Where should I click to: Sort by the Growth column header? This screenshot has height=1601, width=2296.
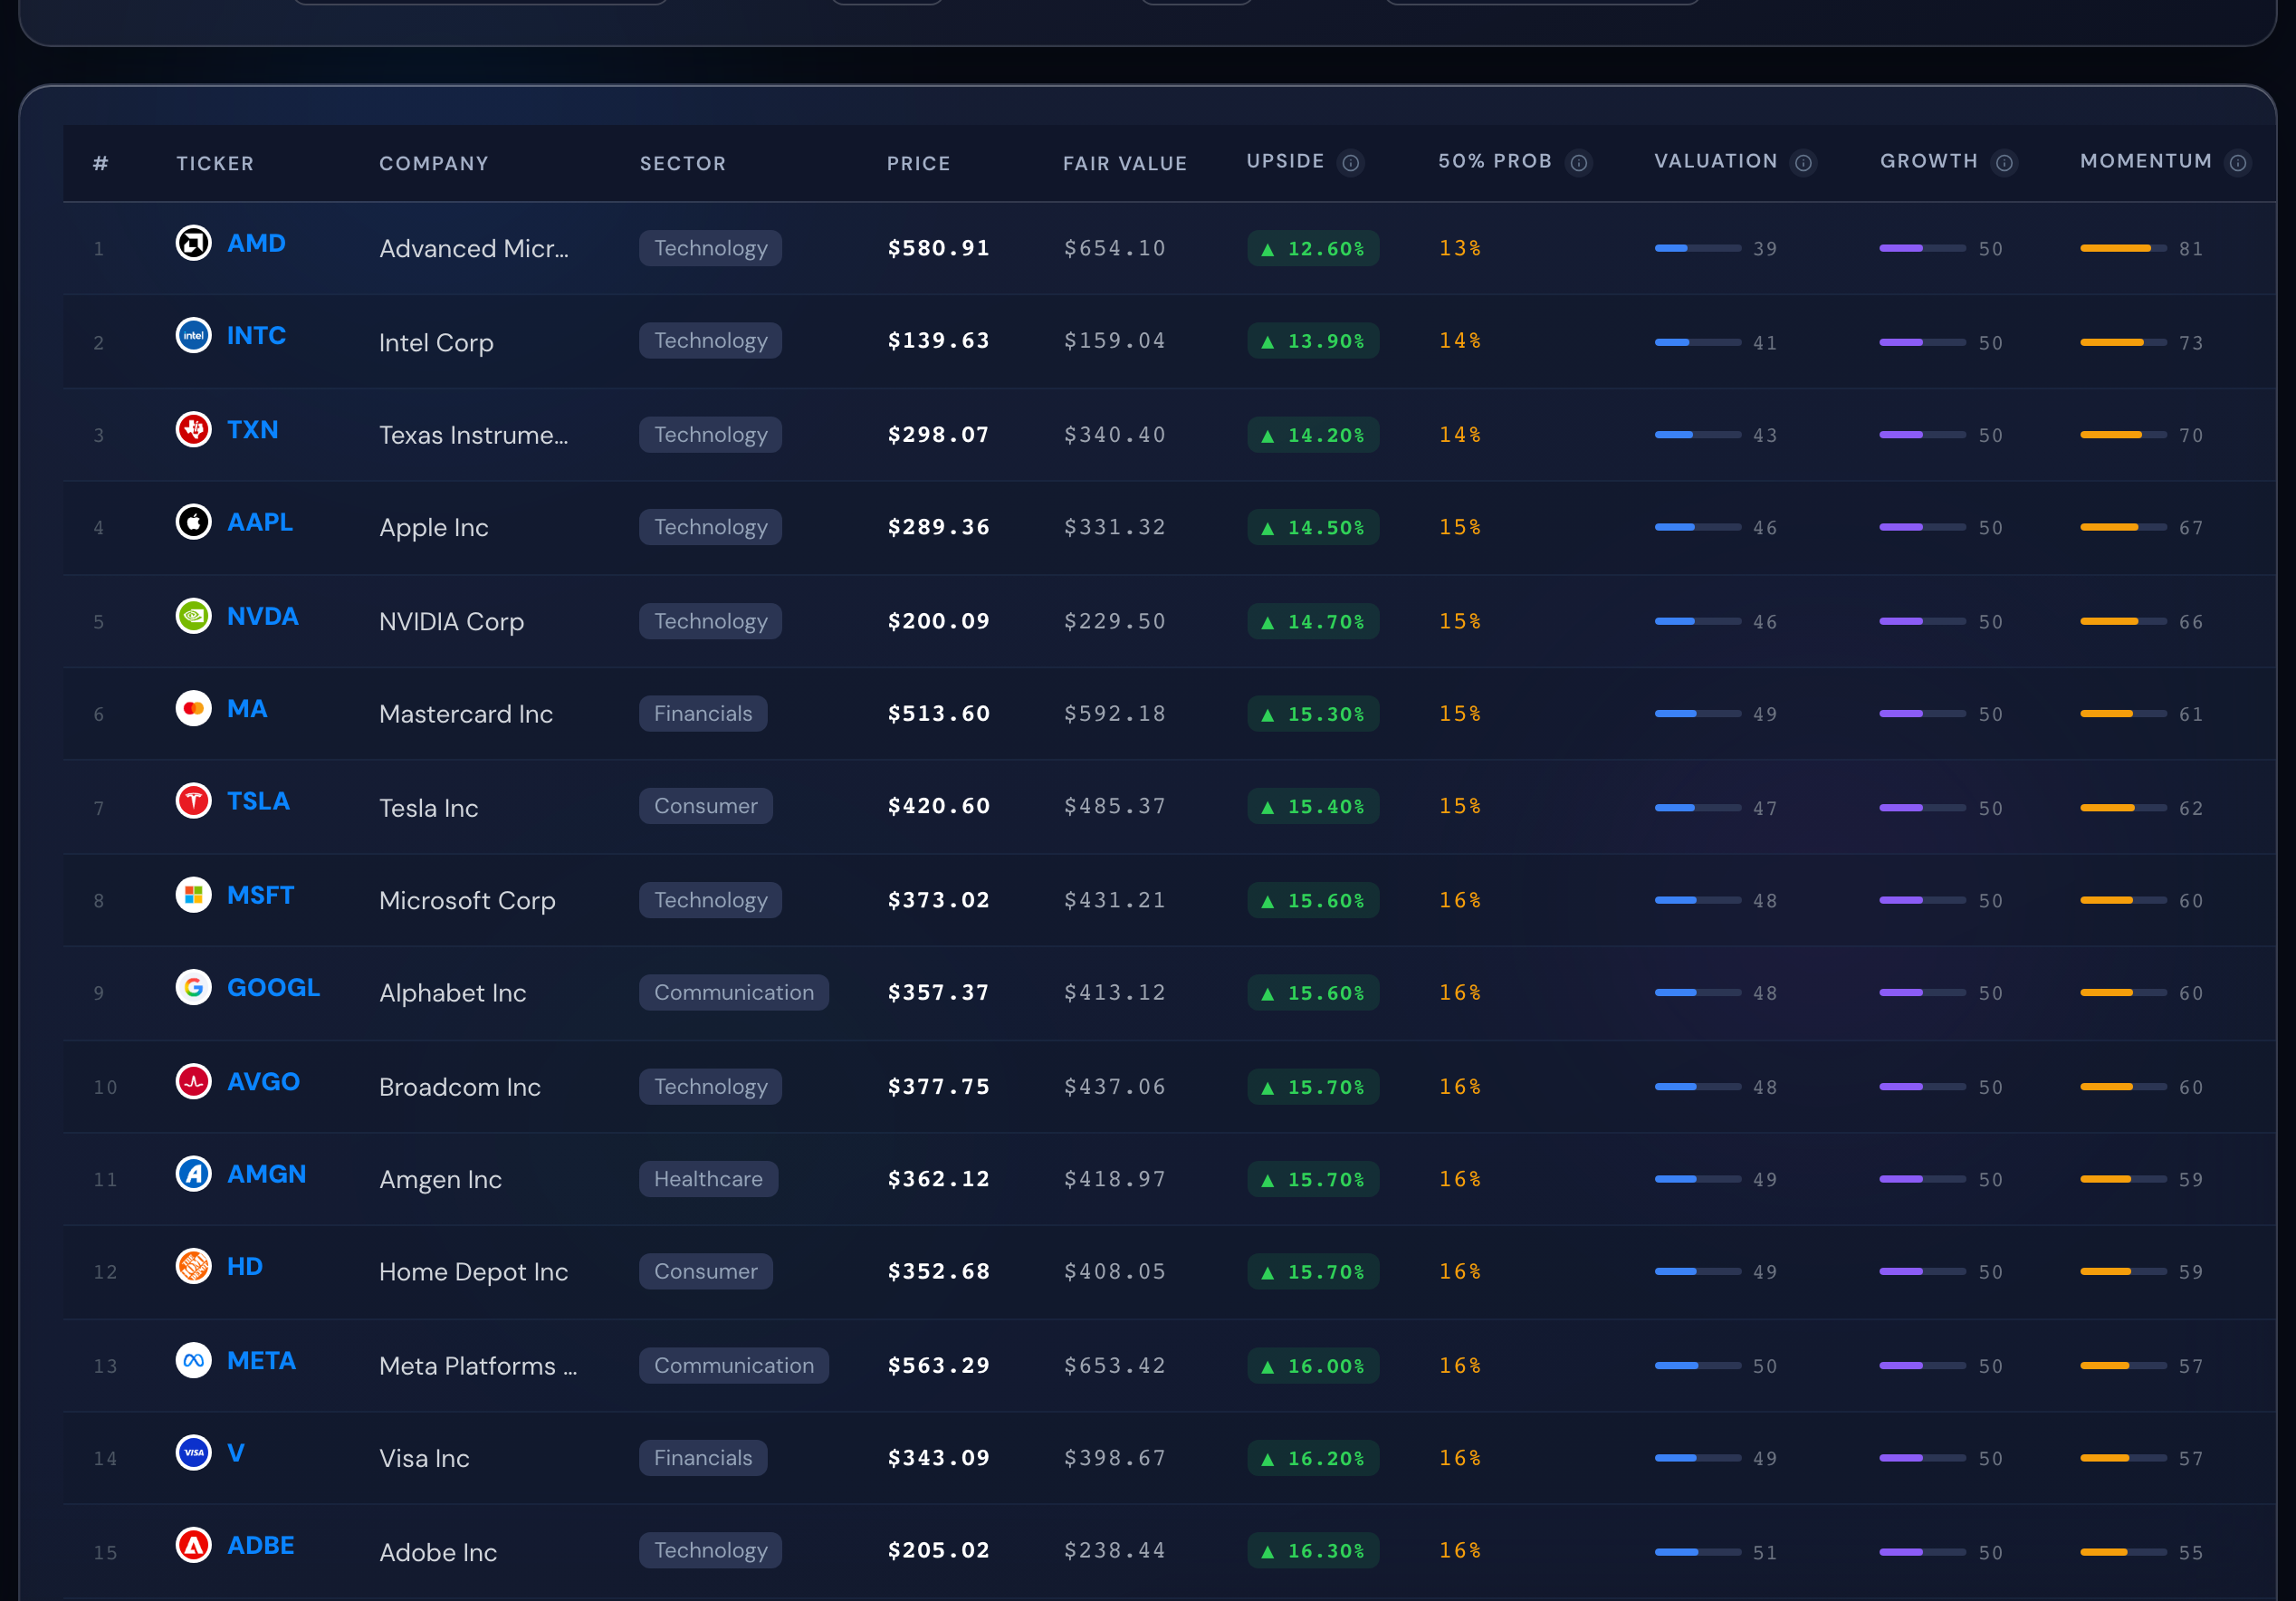[1929, 161]
